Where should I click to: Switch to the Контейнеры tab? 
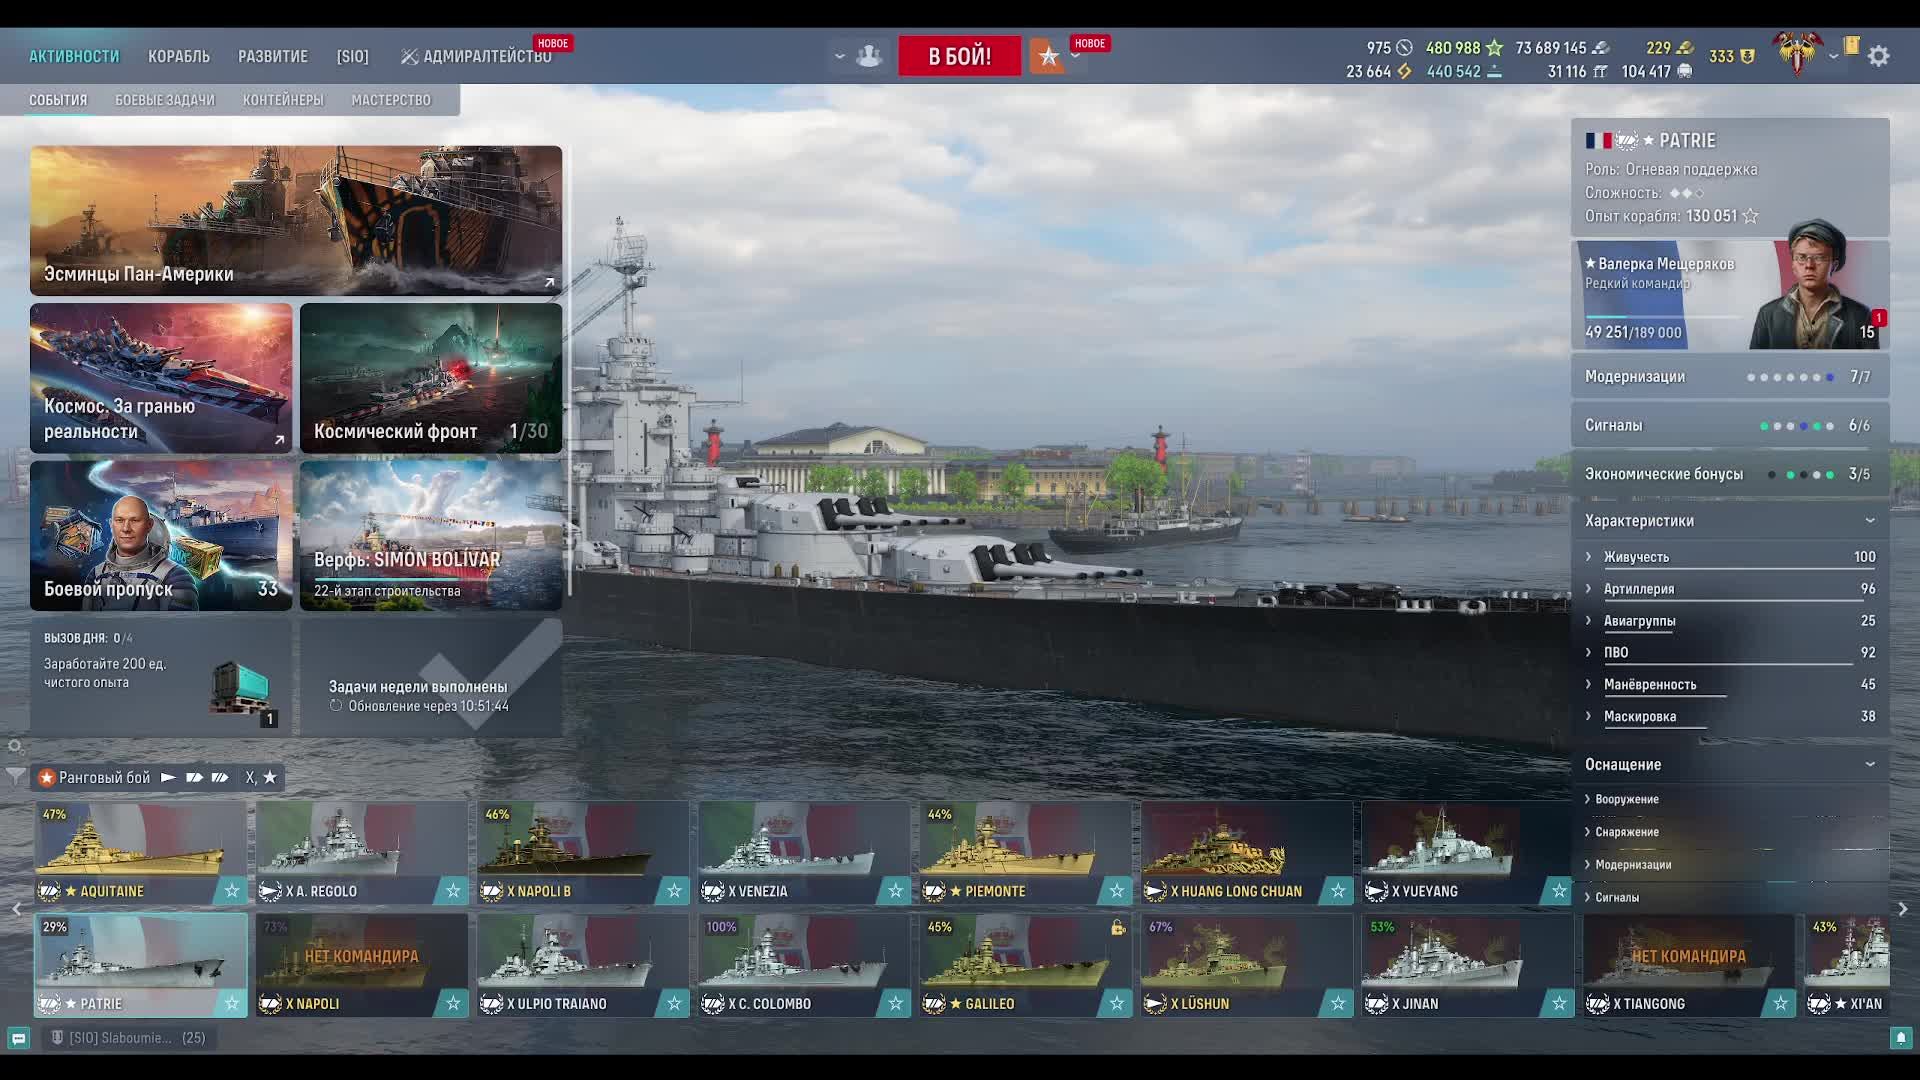coord(283,100)
